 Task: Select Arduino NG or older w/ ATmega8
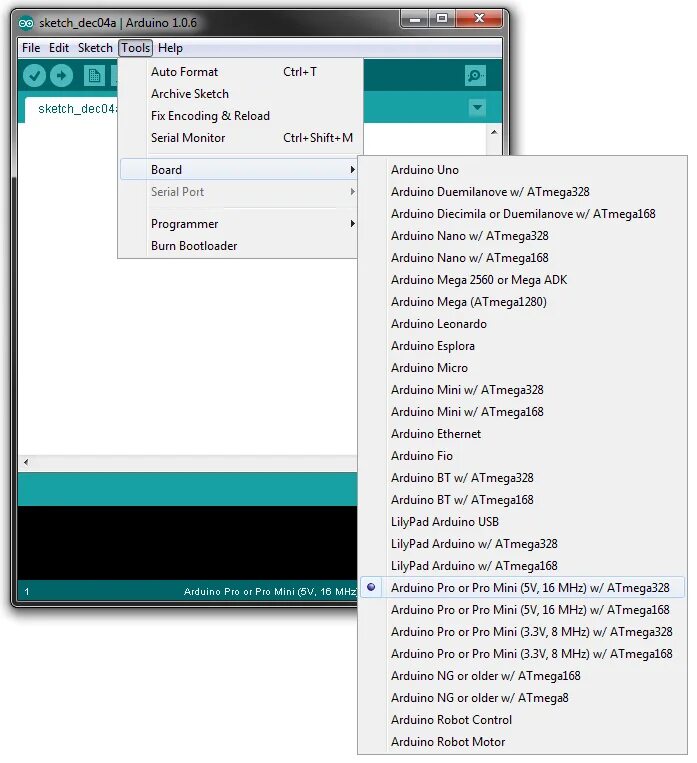point(522,698)
